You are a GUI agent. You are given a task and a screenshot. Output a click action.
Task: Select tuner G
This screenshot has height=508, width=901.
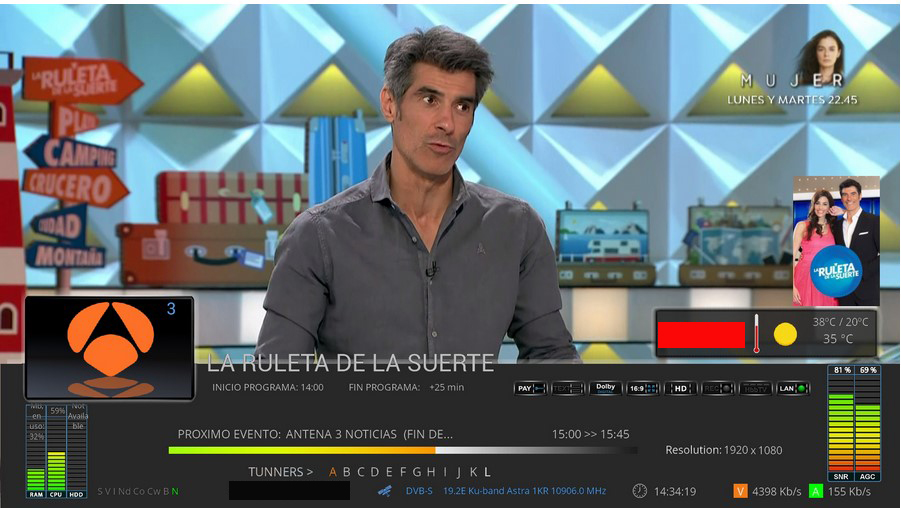click(417, 472)
